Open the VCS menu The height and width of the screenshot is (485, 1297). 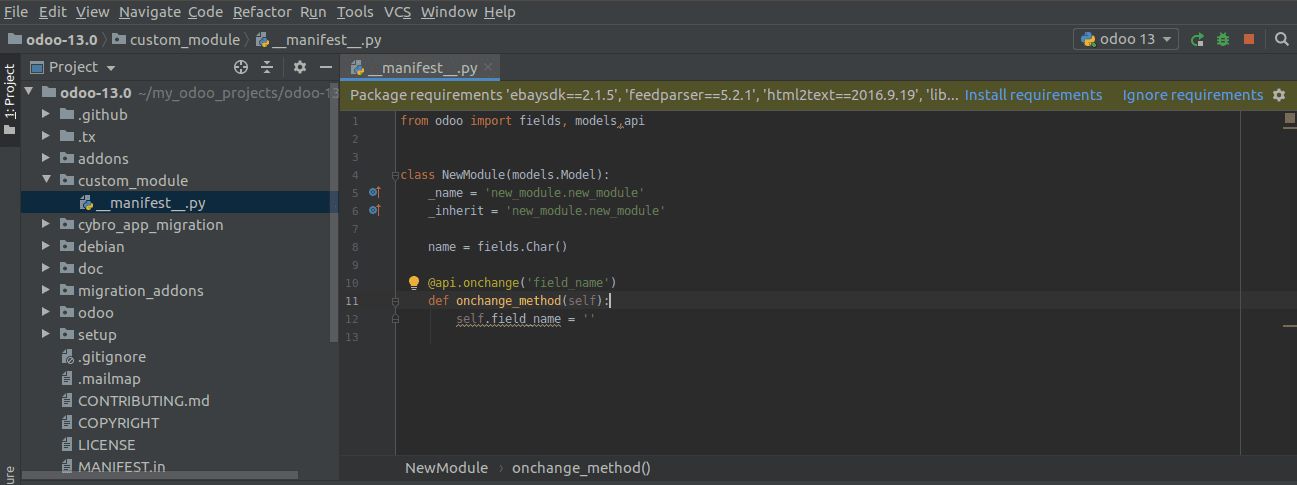[x=397, y=12]
